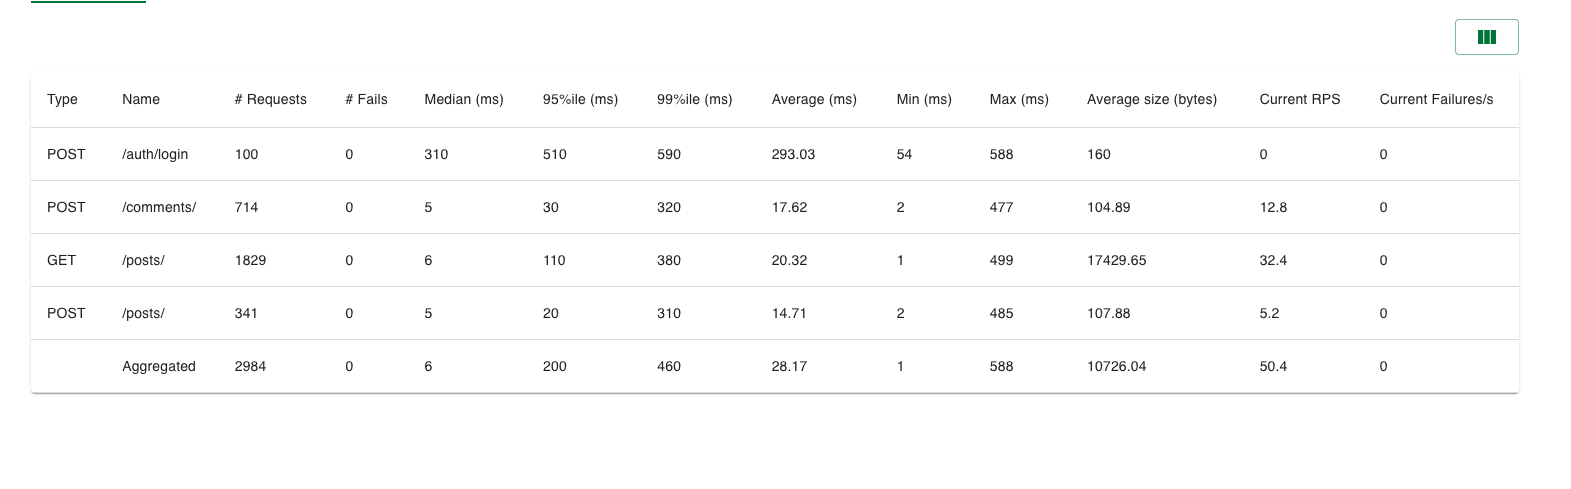
Task: Select the GET /posts/ row type cell
Action: click(61, 261)
